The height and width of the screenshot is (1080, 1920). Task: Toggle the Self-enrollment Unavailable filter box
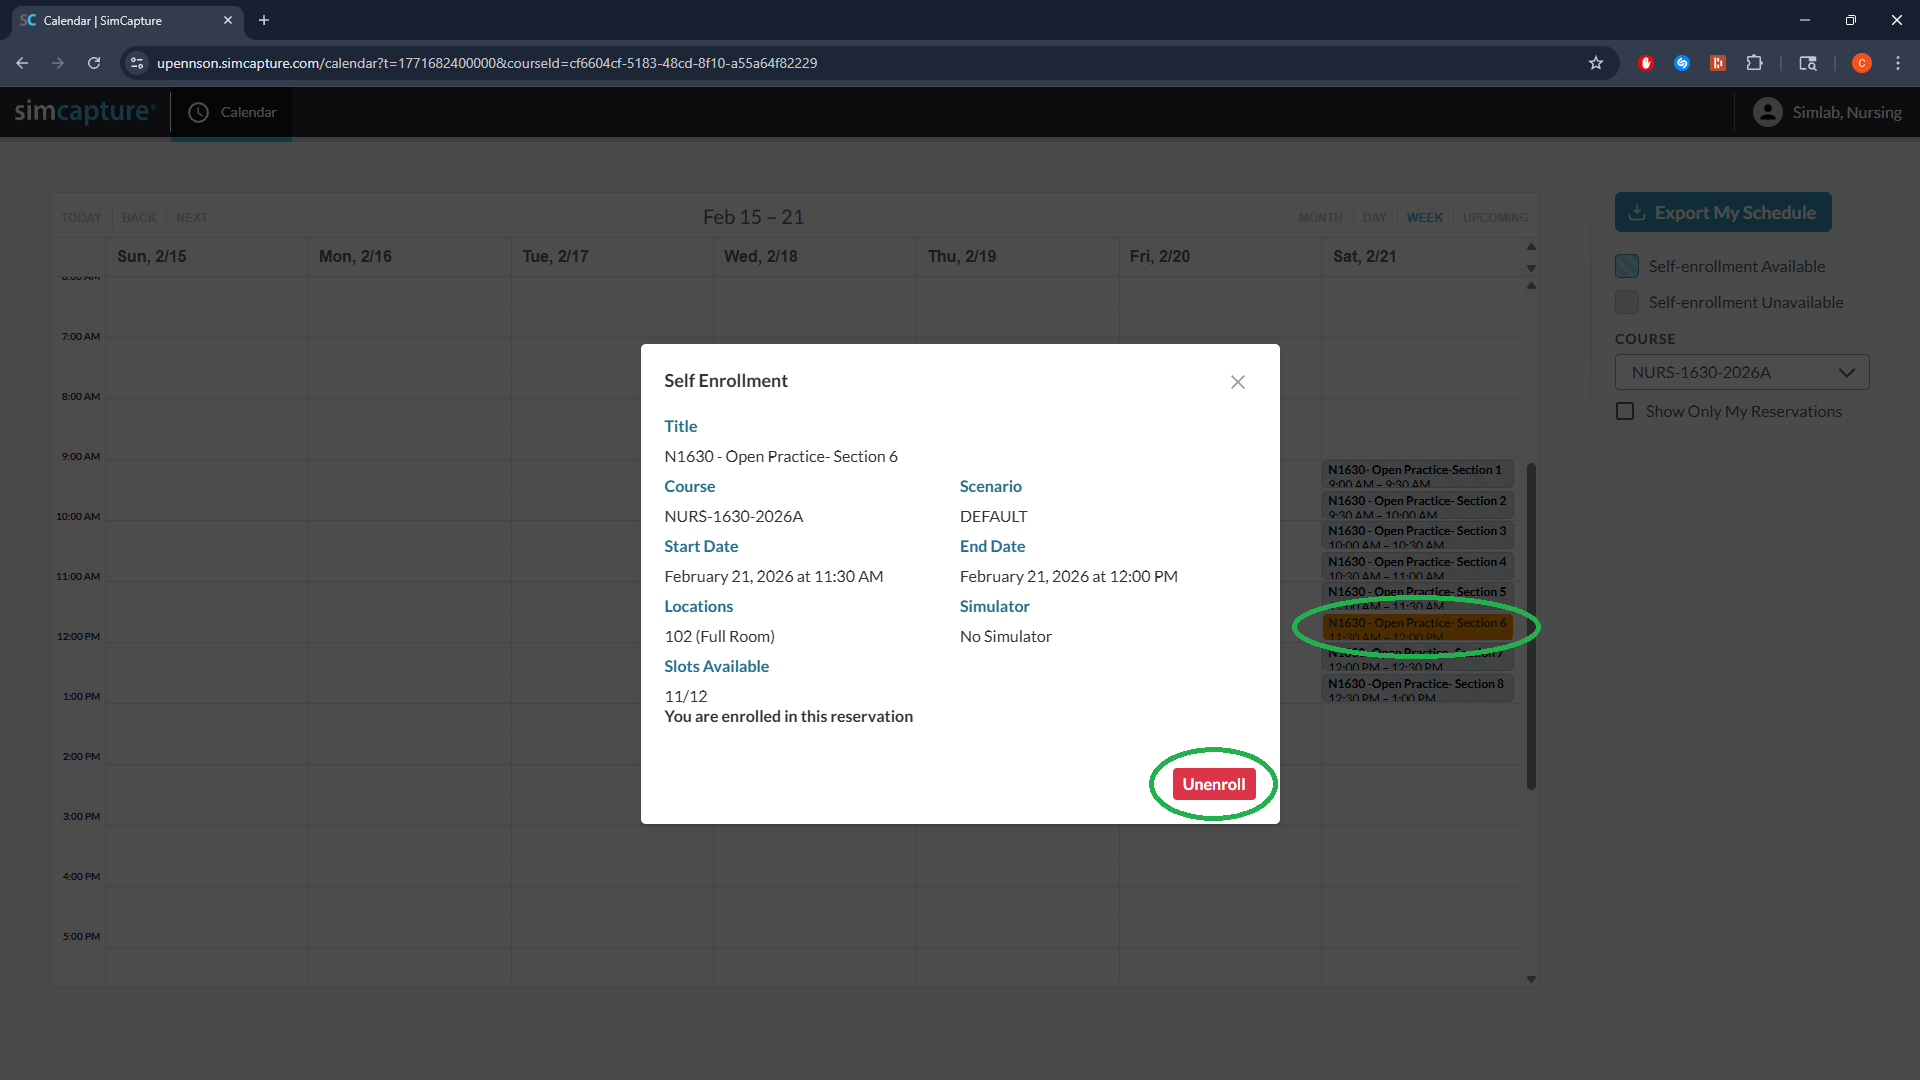point(1627,302)
